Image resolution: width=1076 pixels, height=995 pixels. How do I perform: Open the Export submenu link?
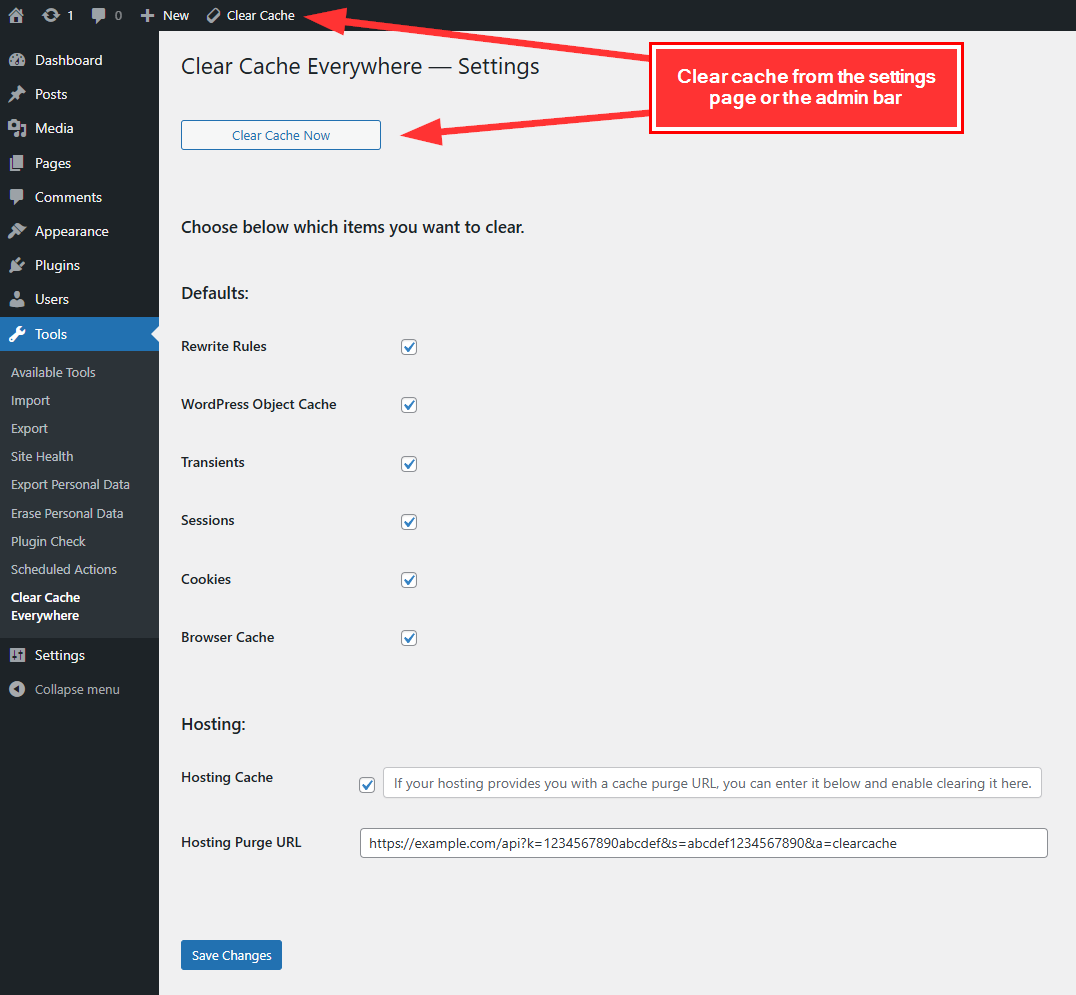tap(30, 429)
